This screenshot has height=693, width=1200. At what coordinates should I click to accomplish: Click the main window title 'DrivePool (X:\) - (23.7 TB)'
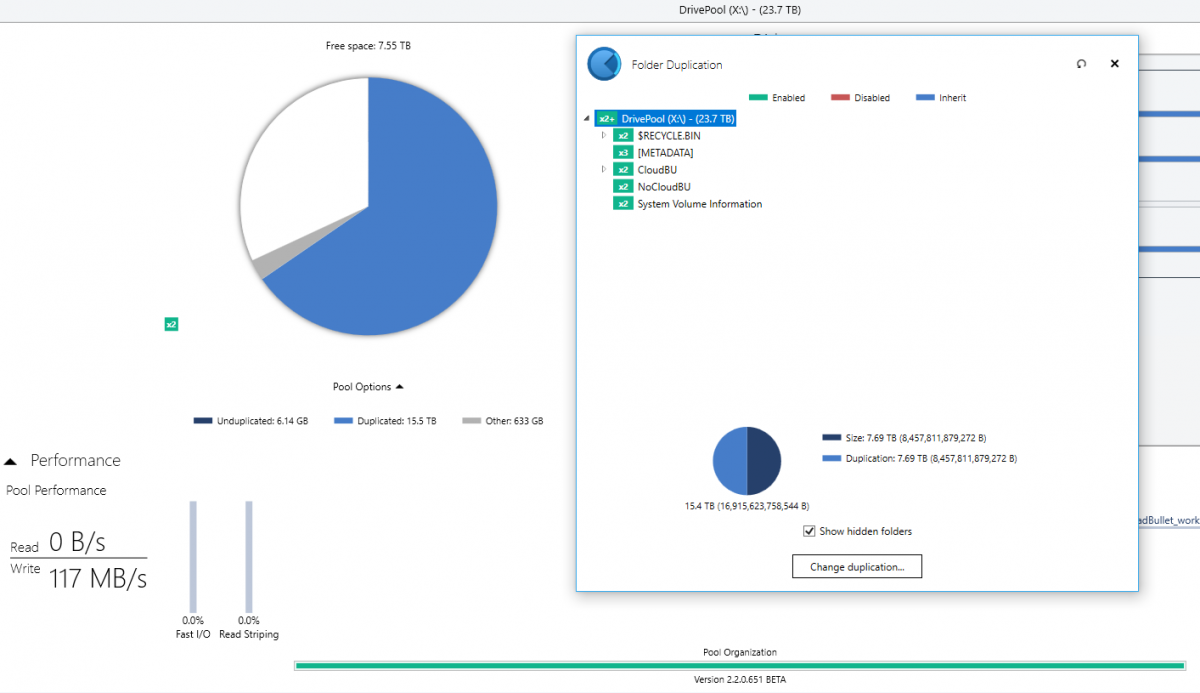click(739, 10)
